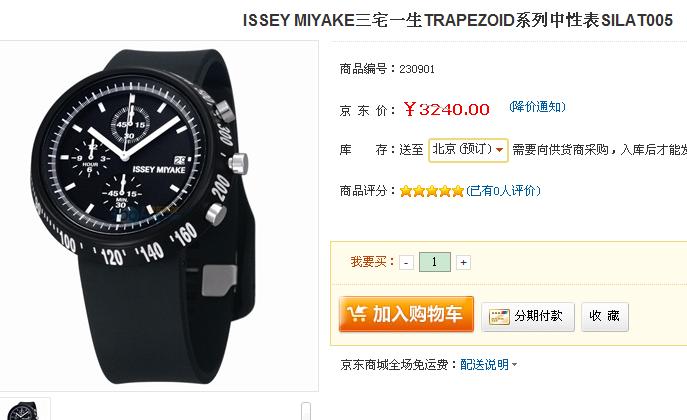Viewport: 687px width, 420px height.
Task: Open 分期付款 installment payment option
Action: coord(528,317)
